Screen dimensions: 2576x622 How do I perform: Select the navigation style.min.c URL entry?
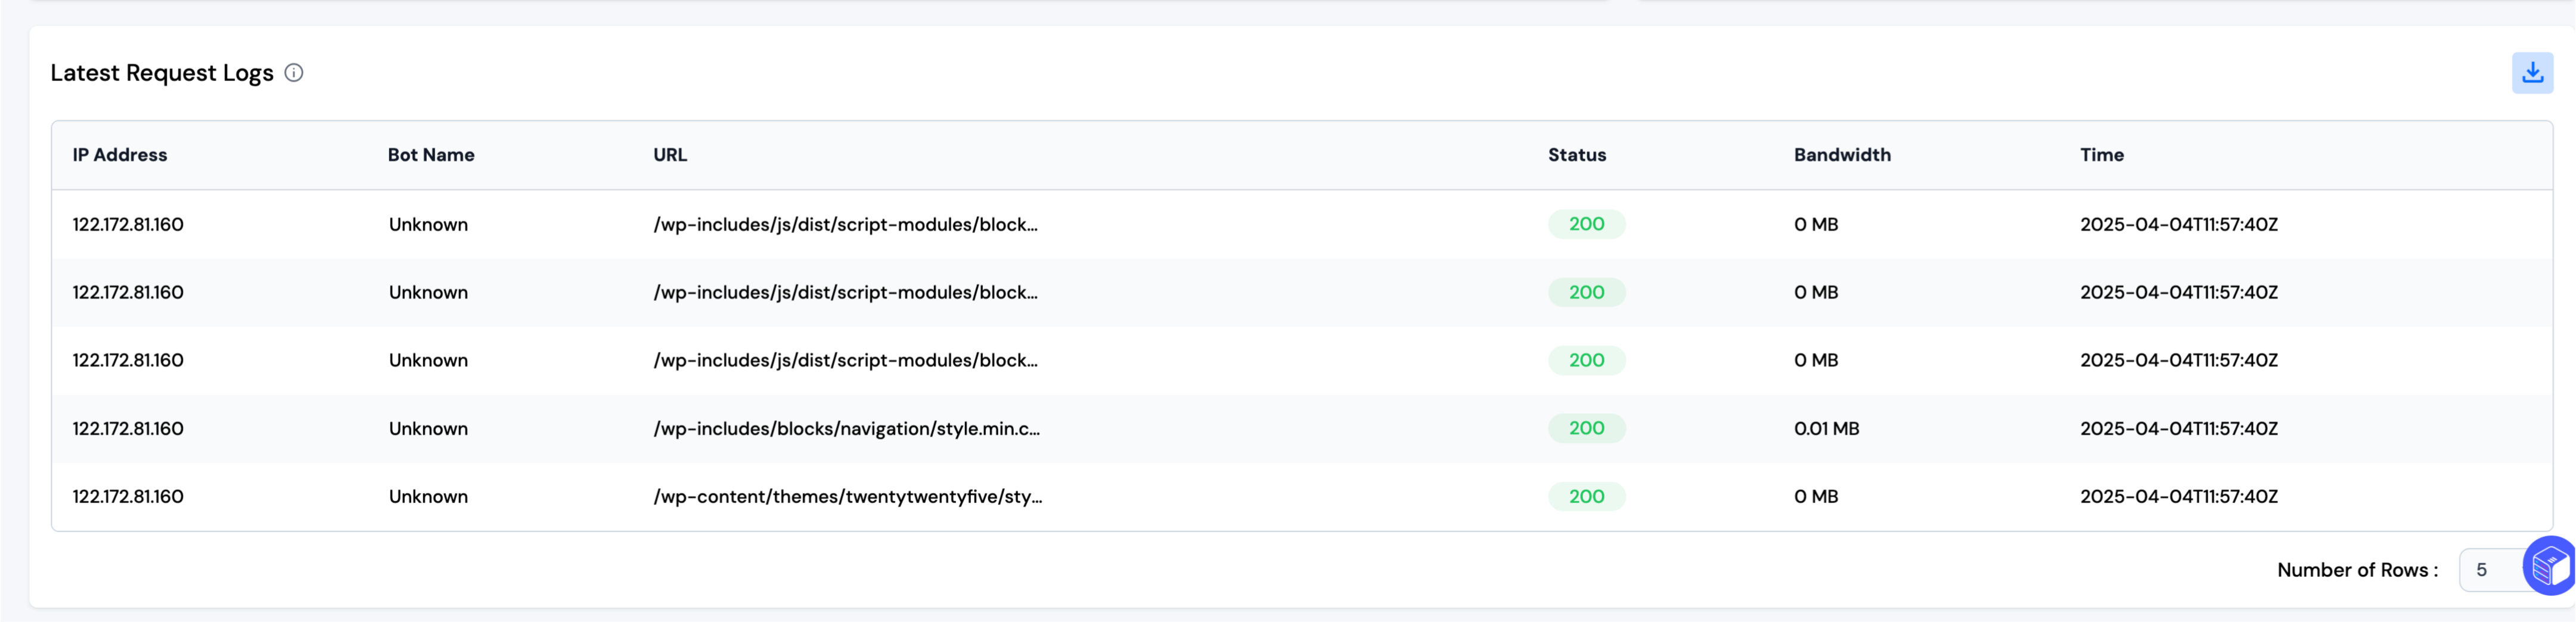click(846, 428)
